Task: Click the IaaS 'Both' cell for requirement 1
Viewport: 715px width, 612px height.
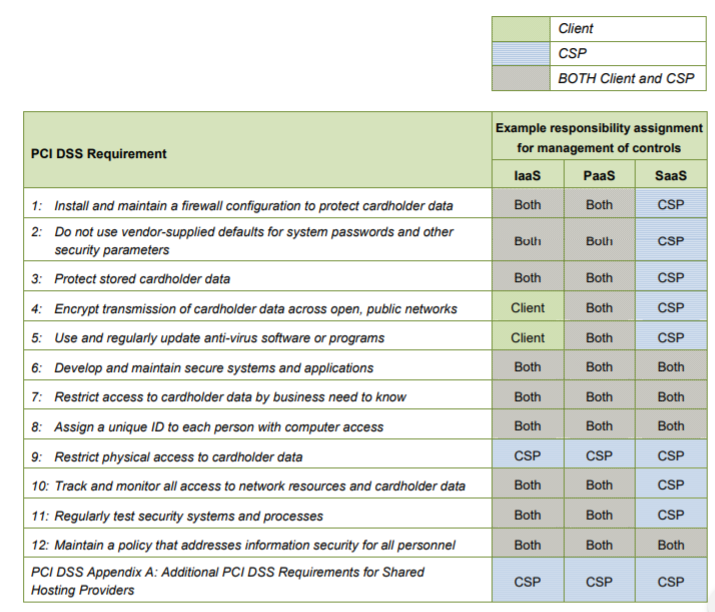Action: tap(528, 205)
